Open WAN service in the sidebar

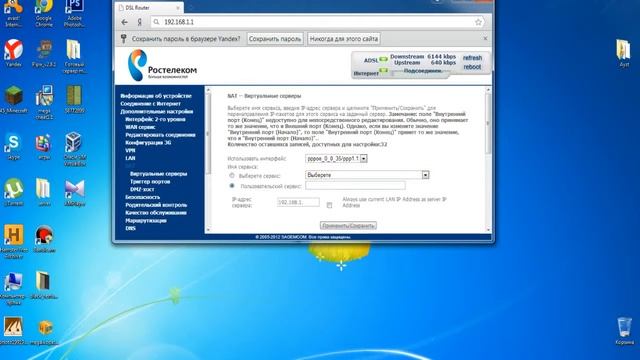[140, 127]
